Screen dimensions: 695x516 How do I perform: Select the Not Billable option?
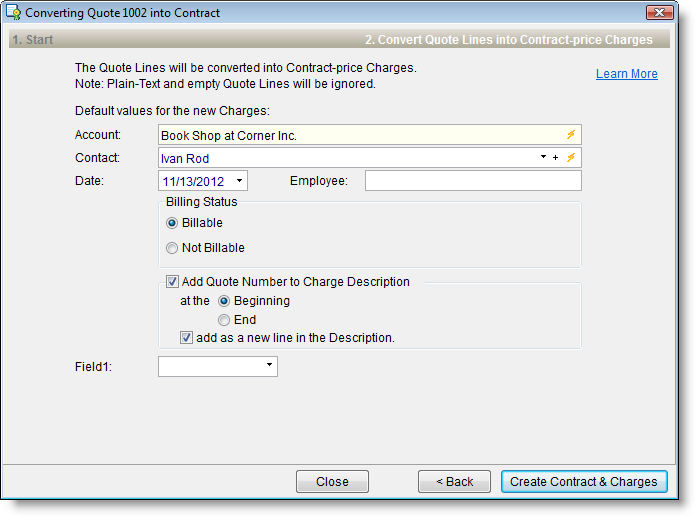pos(172,248)
